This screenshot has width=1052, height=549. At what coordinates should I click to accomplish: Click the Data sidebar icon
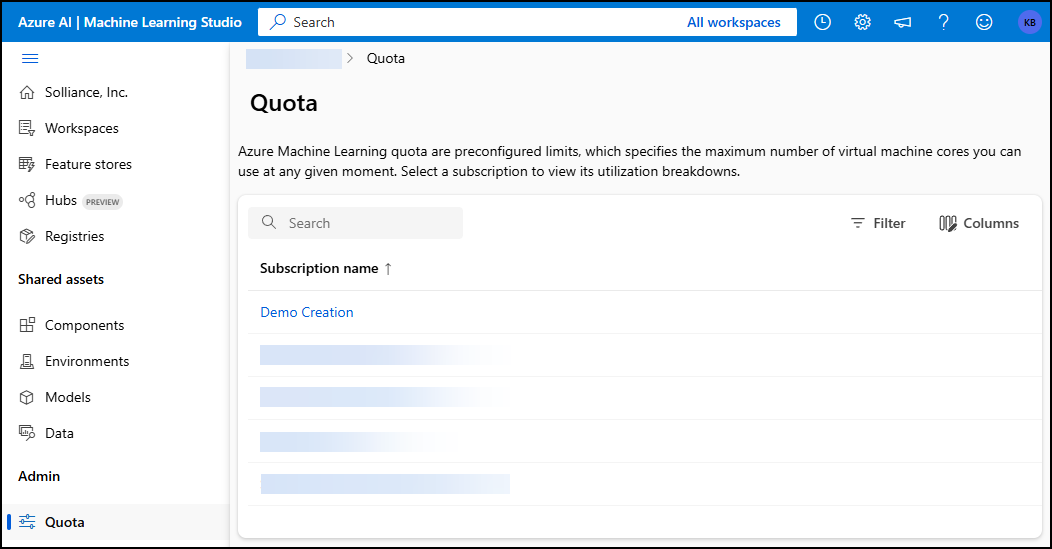point(27,433)
